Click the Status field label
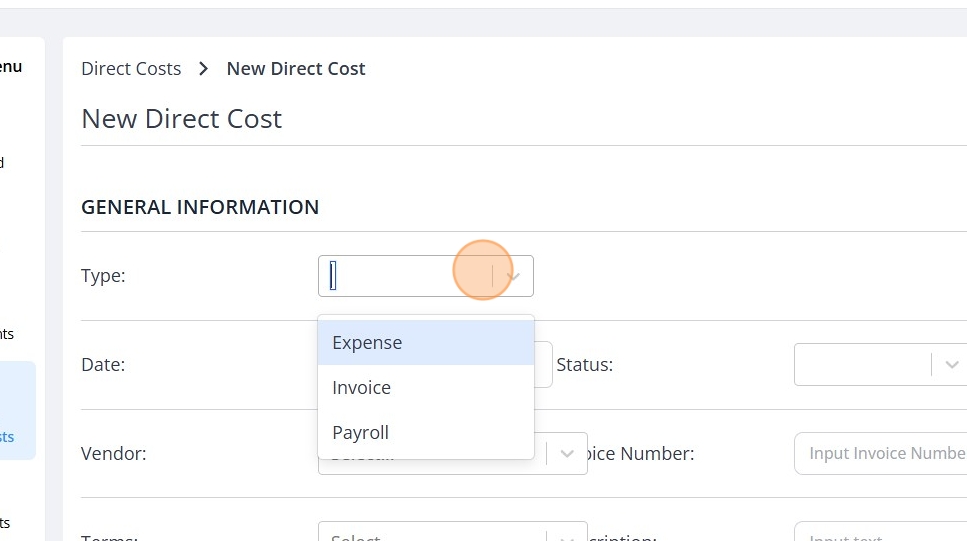 pos(584,365)
